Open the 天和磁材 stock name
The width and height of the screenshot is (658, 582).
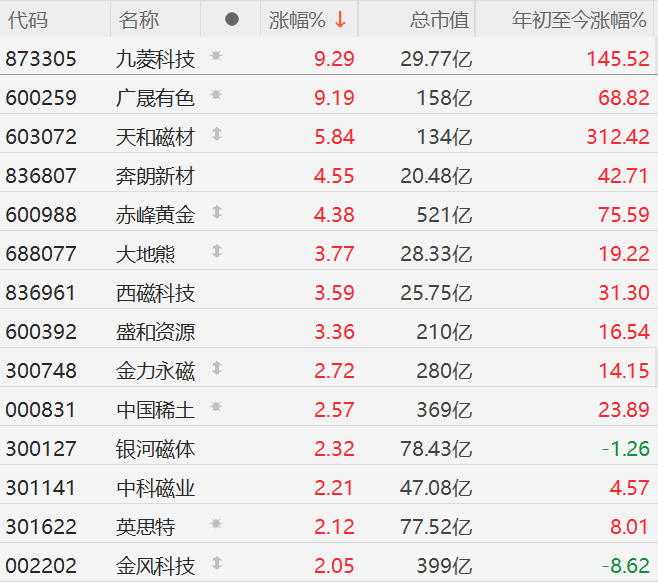pyautogui.click(x=155, y=137)
